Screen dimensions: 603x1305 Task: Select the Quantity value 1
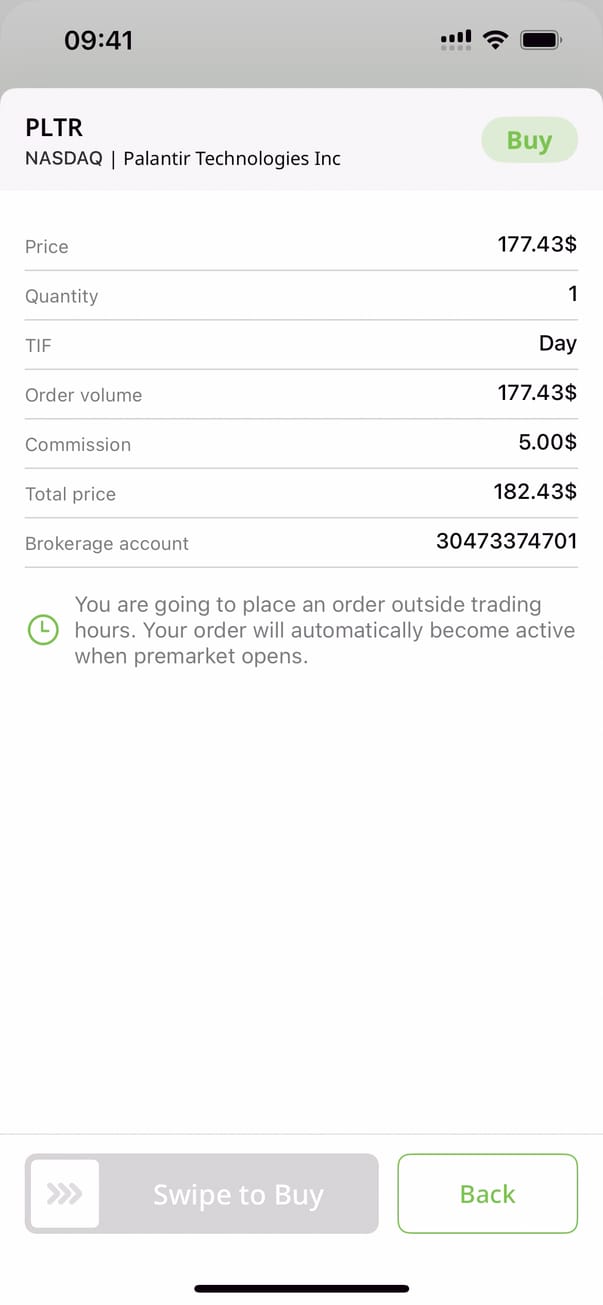[x=572, y=294]
